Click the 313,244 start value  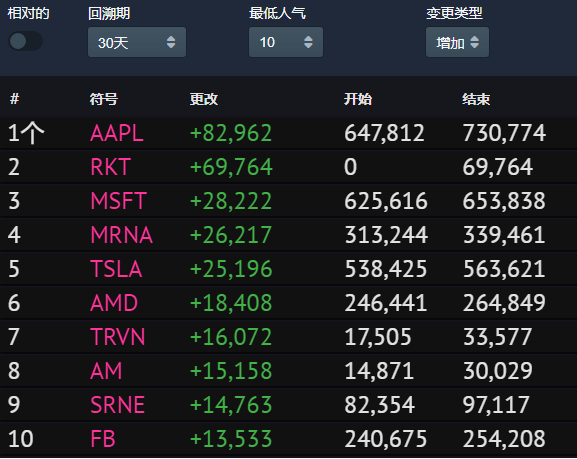(x=386, y=235)
